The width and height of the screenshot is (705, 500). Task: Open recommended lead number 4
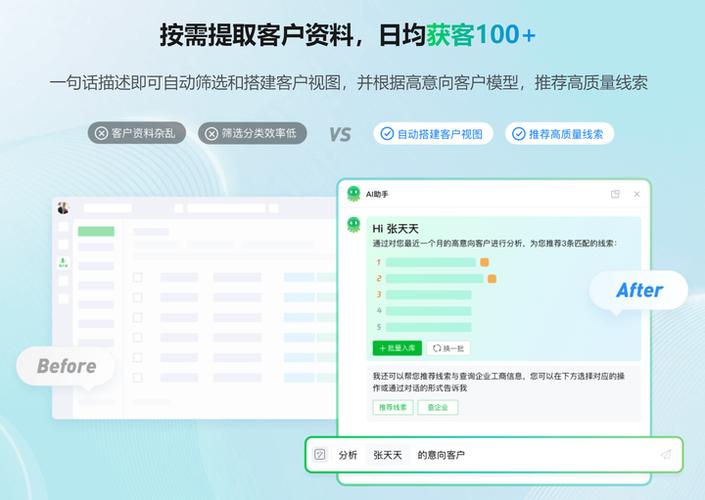(428, 311)
